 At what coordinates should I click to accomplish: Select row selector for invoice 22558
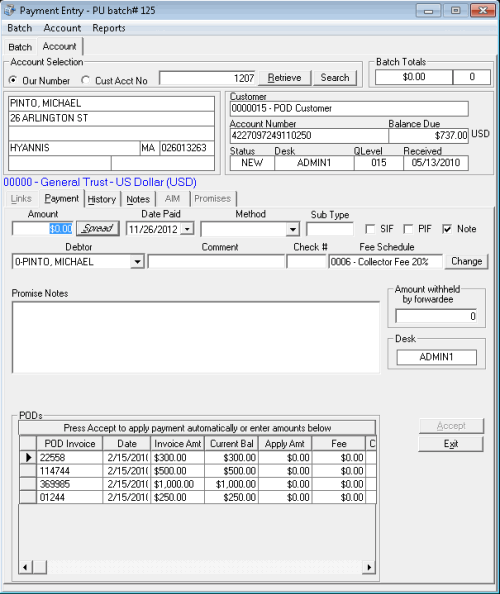(28, 458)
